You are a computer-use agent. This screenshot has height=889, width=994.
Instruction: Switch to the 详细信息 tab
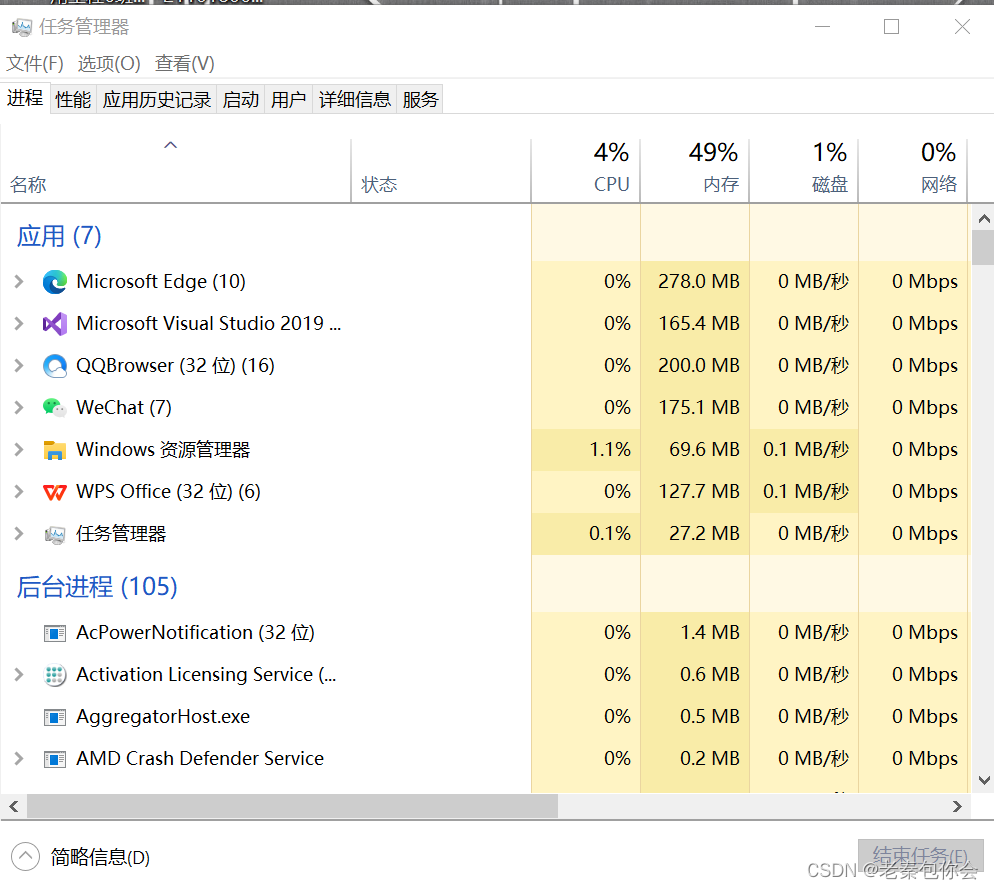click(x=354, y=100)
